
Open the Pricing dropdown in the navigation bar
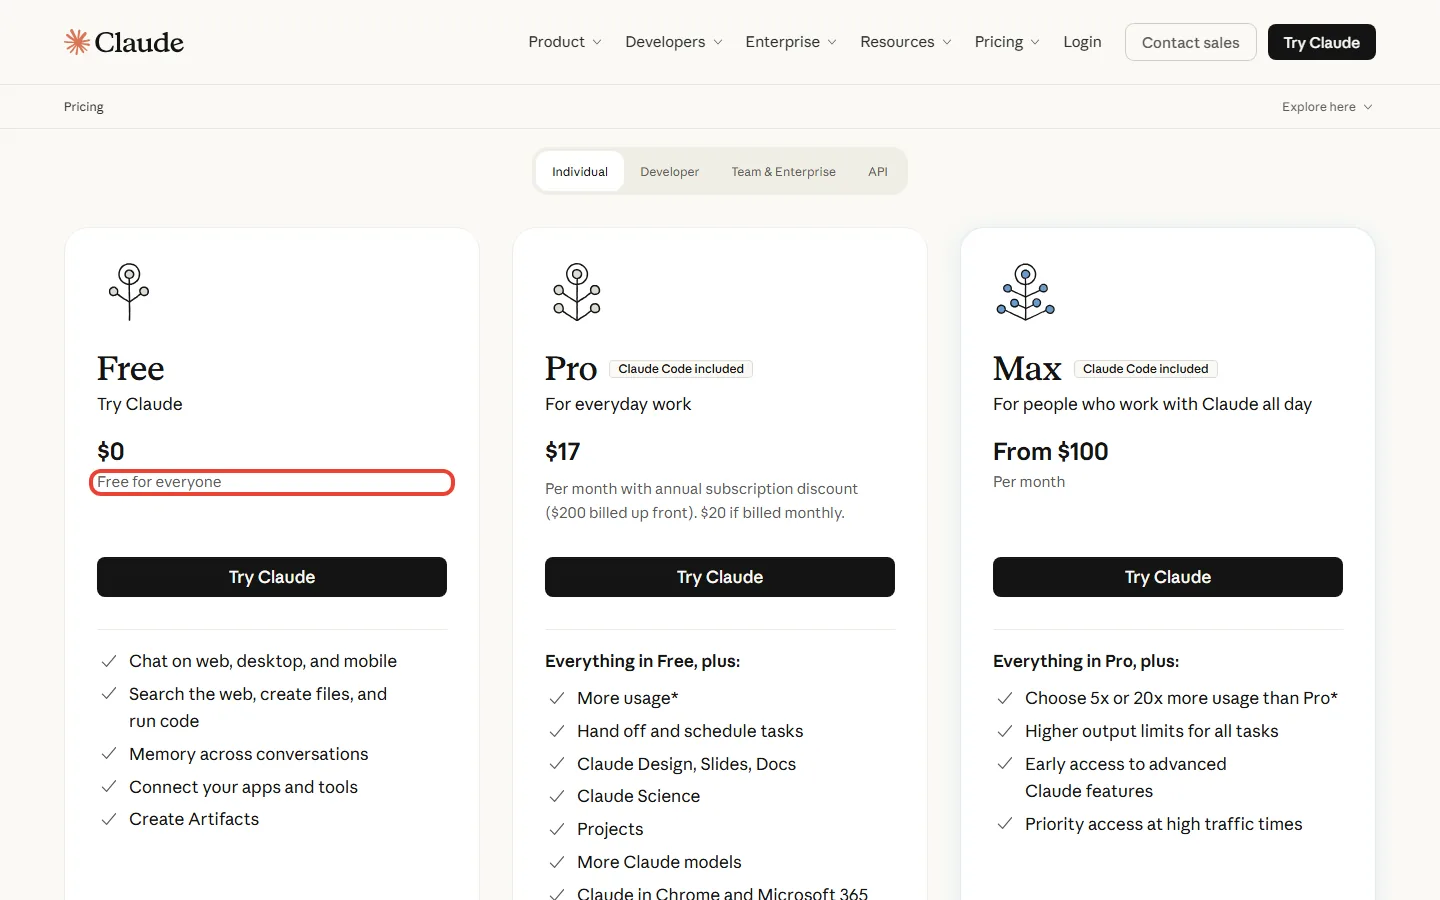1007,42
